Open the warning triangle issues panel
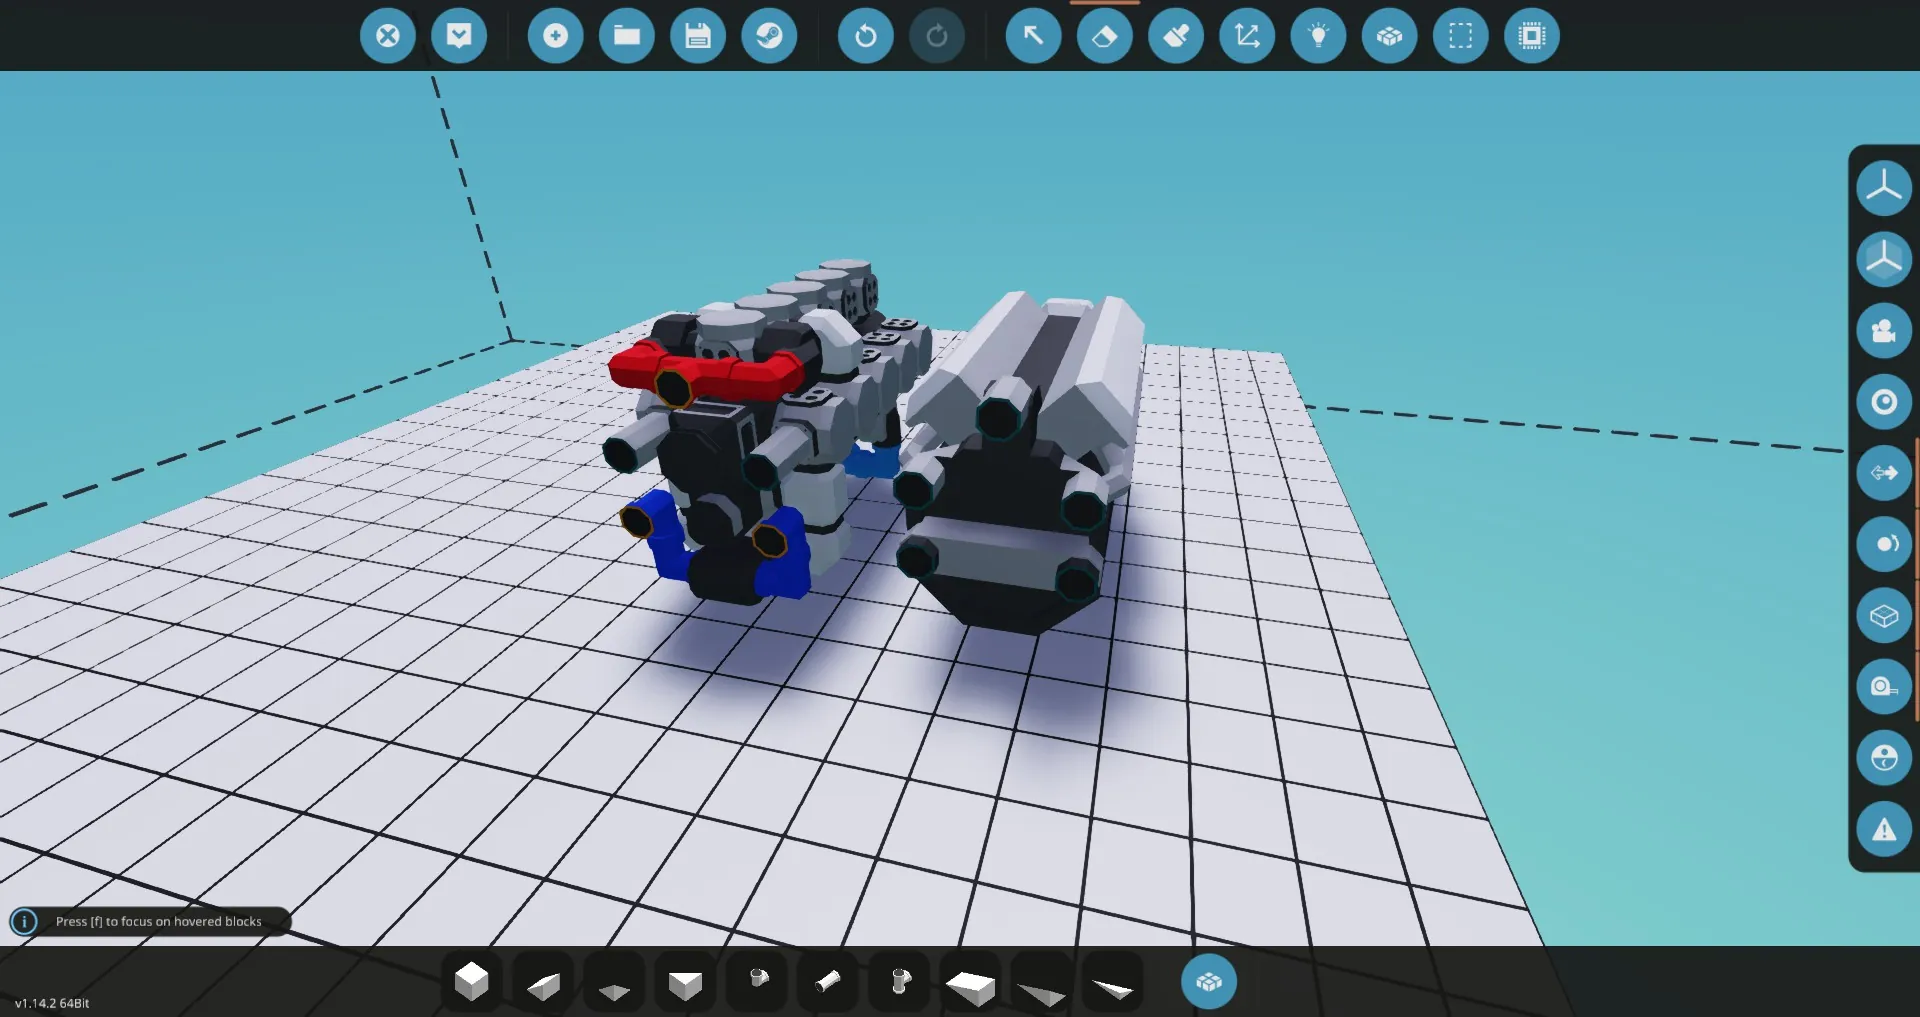The image size is (1920, 1017). (x=1884, y=829)
